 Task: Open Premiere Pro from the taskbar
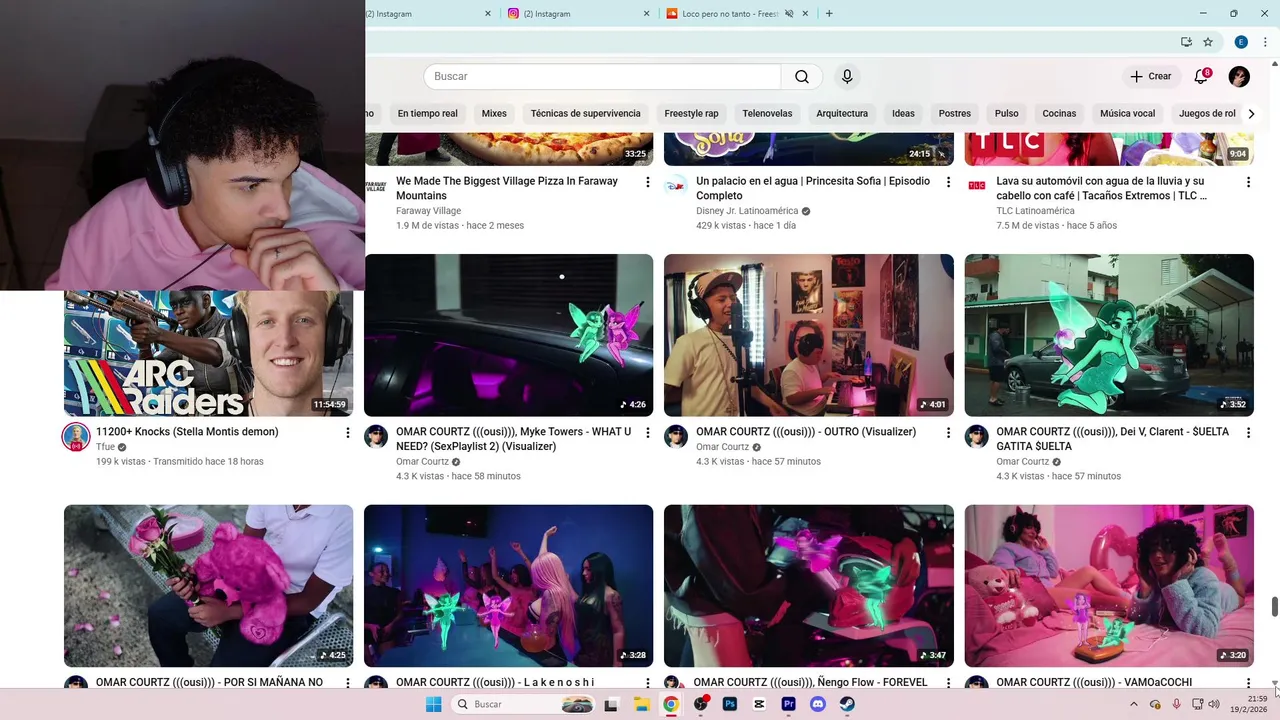tap(789, 704)
